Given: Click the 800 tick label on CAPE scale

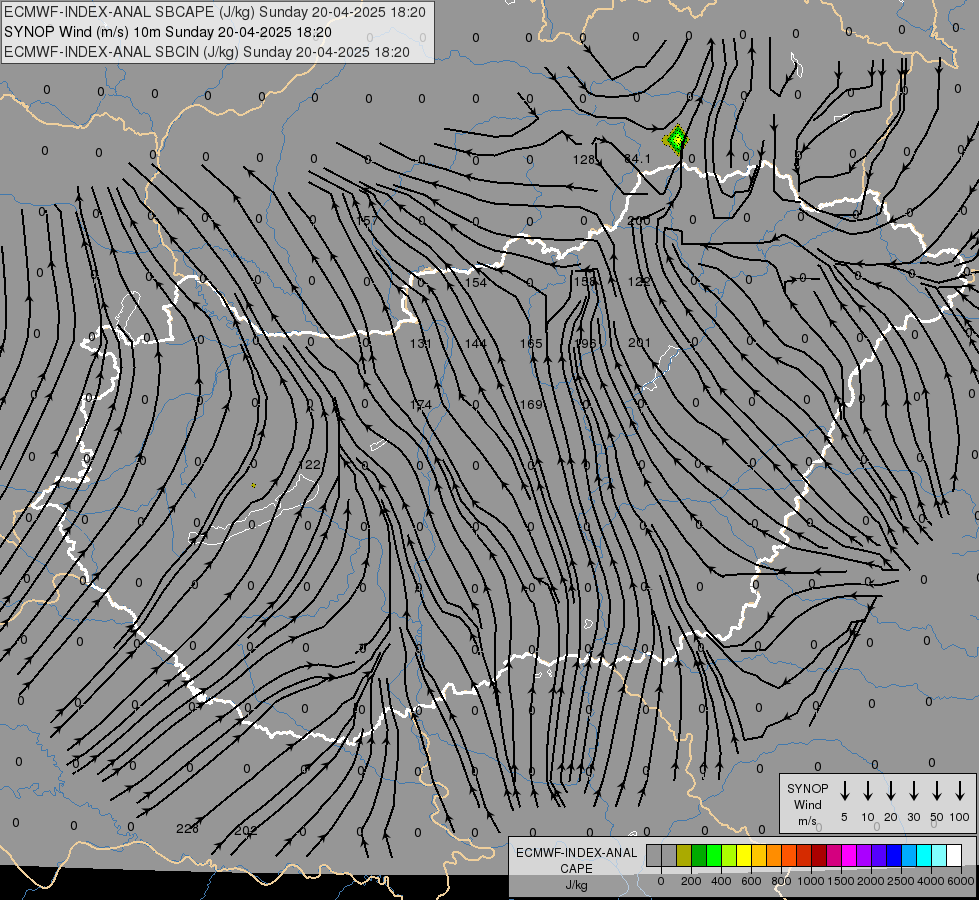Looking at the screenshot, I should (781, 881).
